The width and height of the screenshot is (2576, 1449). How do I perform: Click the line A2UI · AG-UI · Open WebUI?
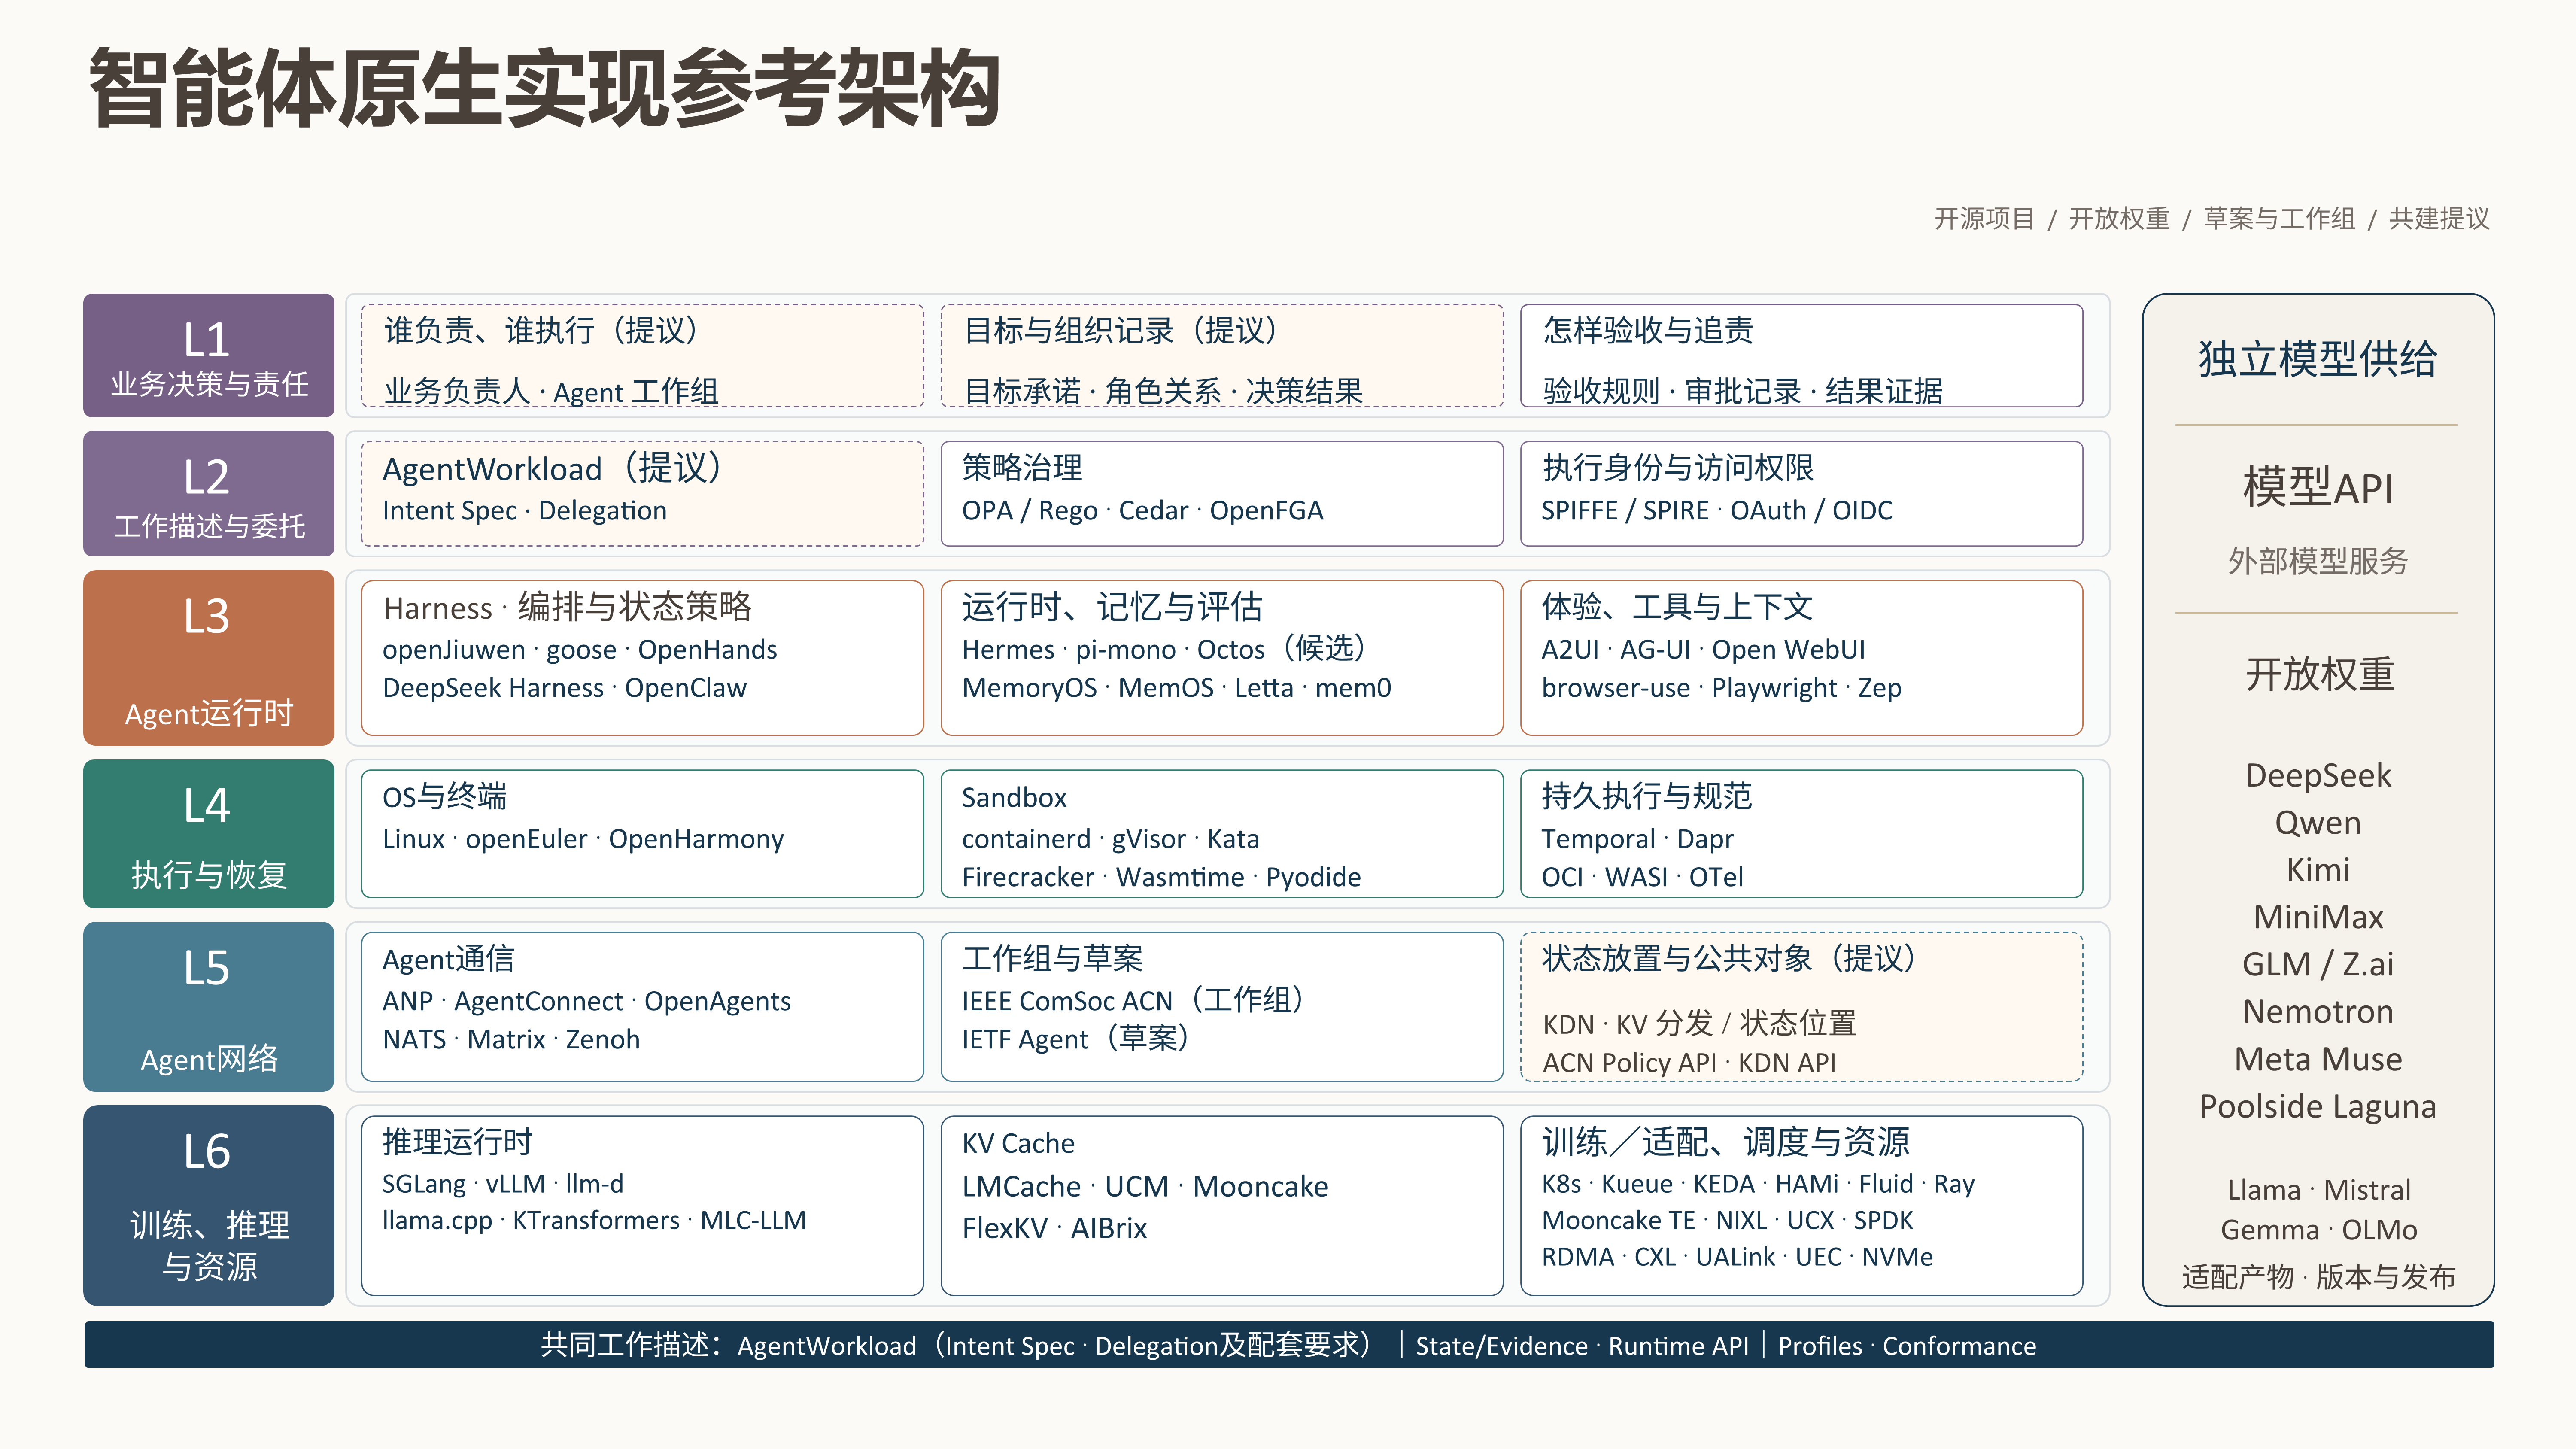tap(1703, 650)
